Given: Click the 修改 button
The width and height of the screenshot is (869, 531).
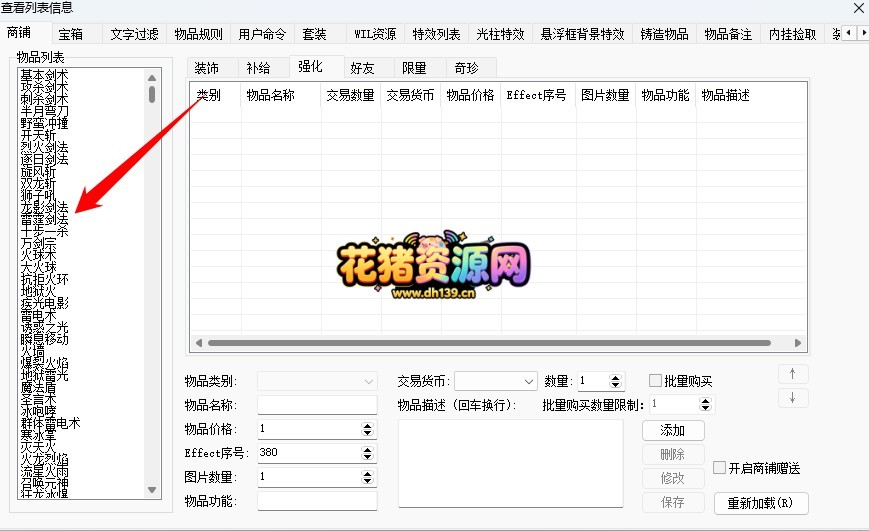Looking at the screenshot, I should point(673,478).
